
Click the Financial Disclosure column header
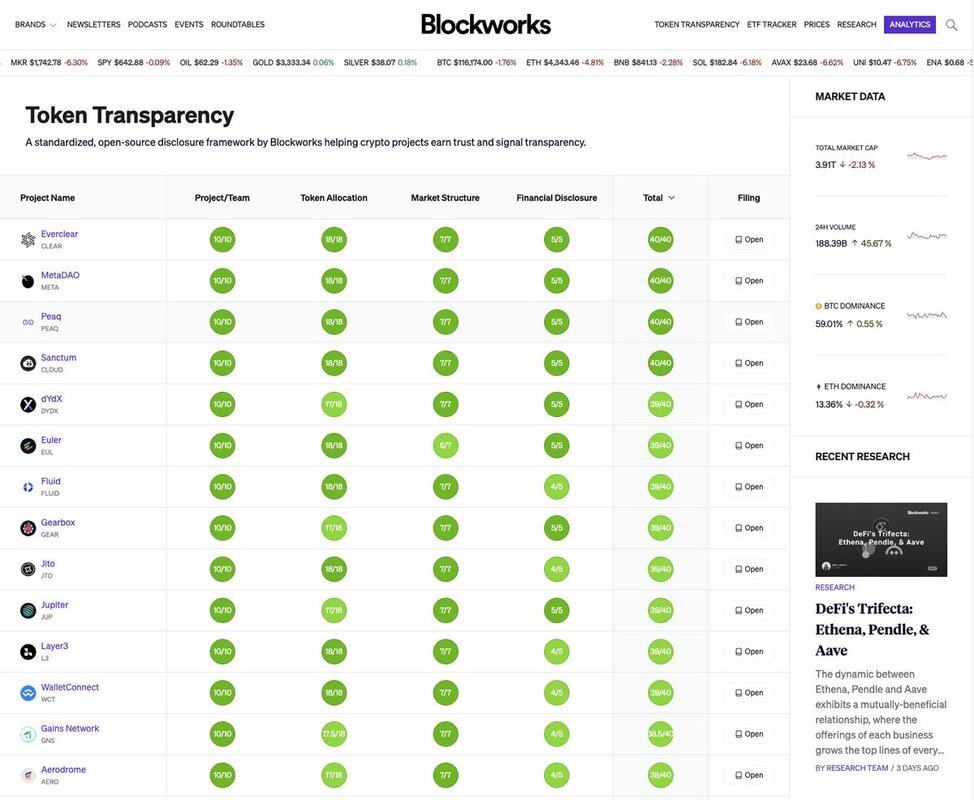pos(557,198)
